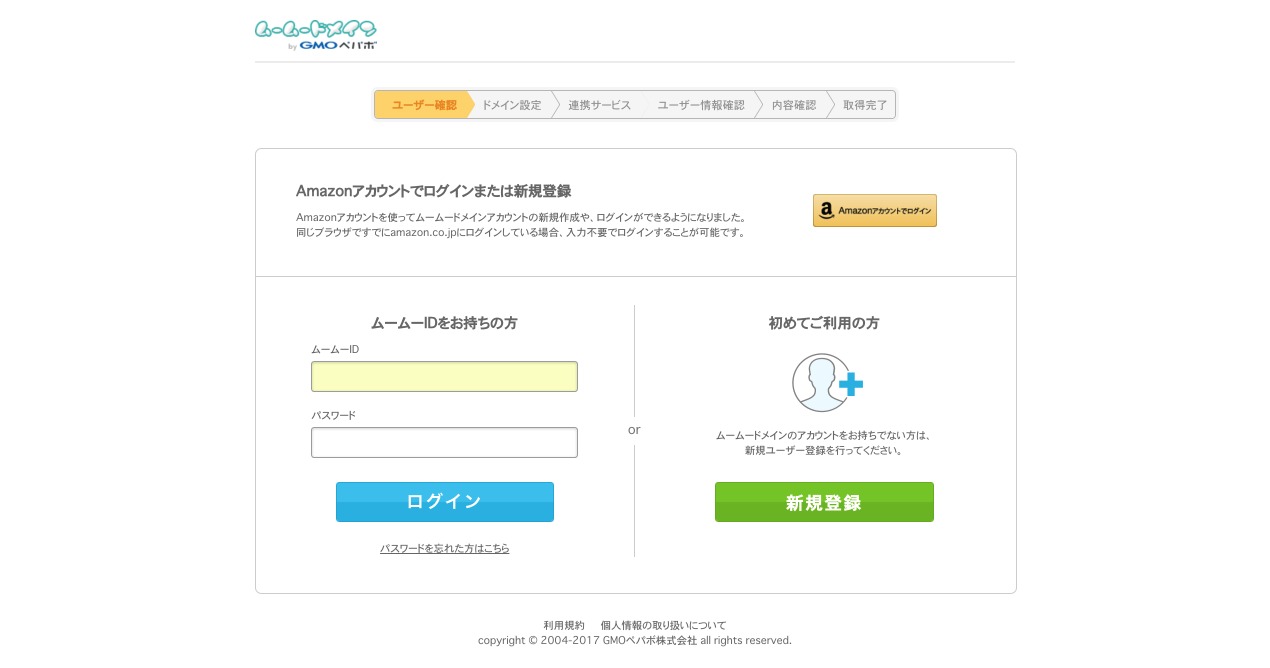This screenshot has width=1270, height=668.
Task: Click the green 新規登録 button
Action: point(824,502)
